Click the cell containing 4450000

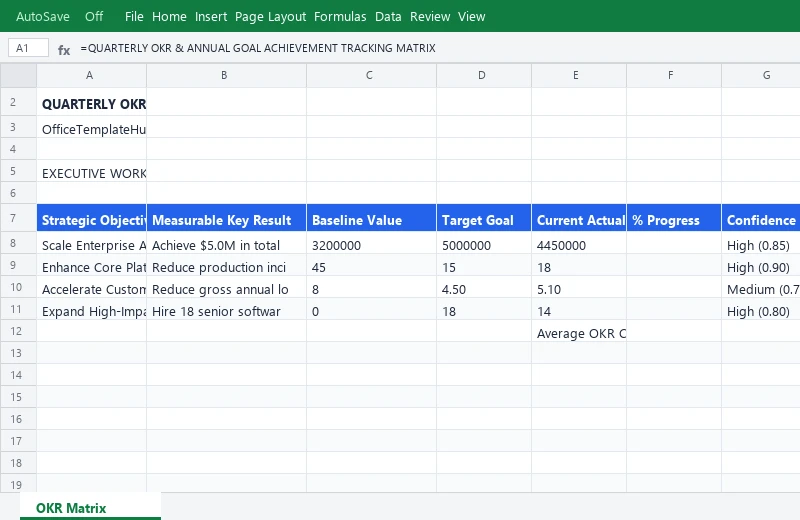[579, 243]
